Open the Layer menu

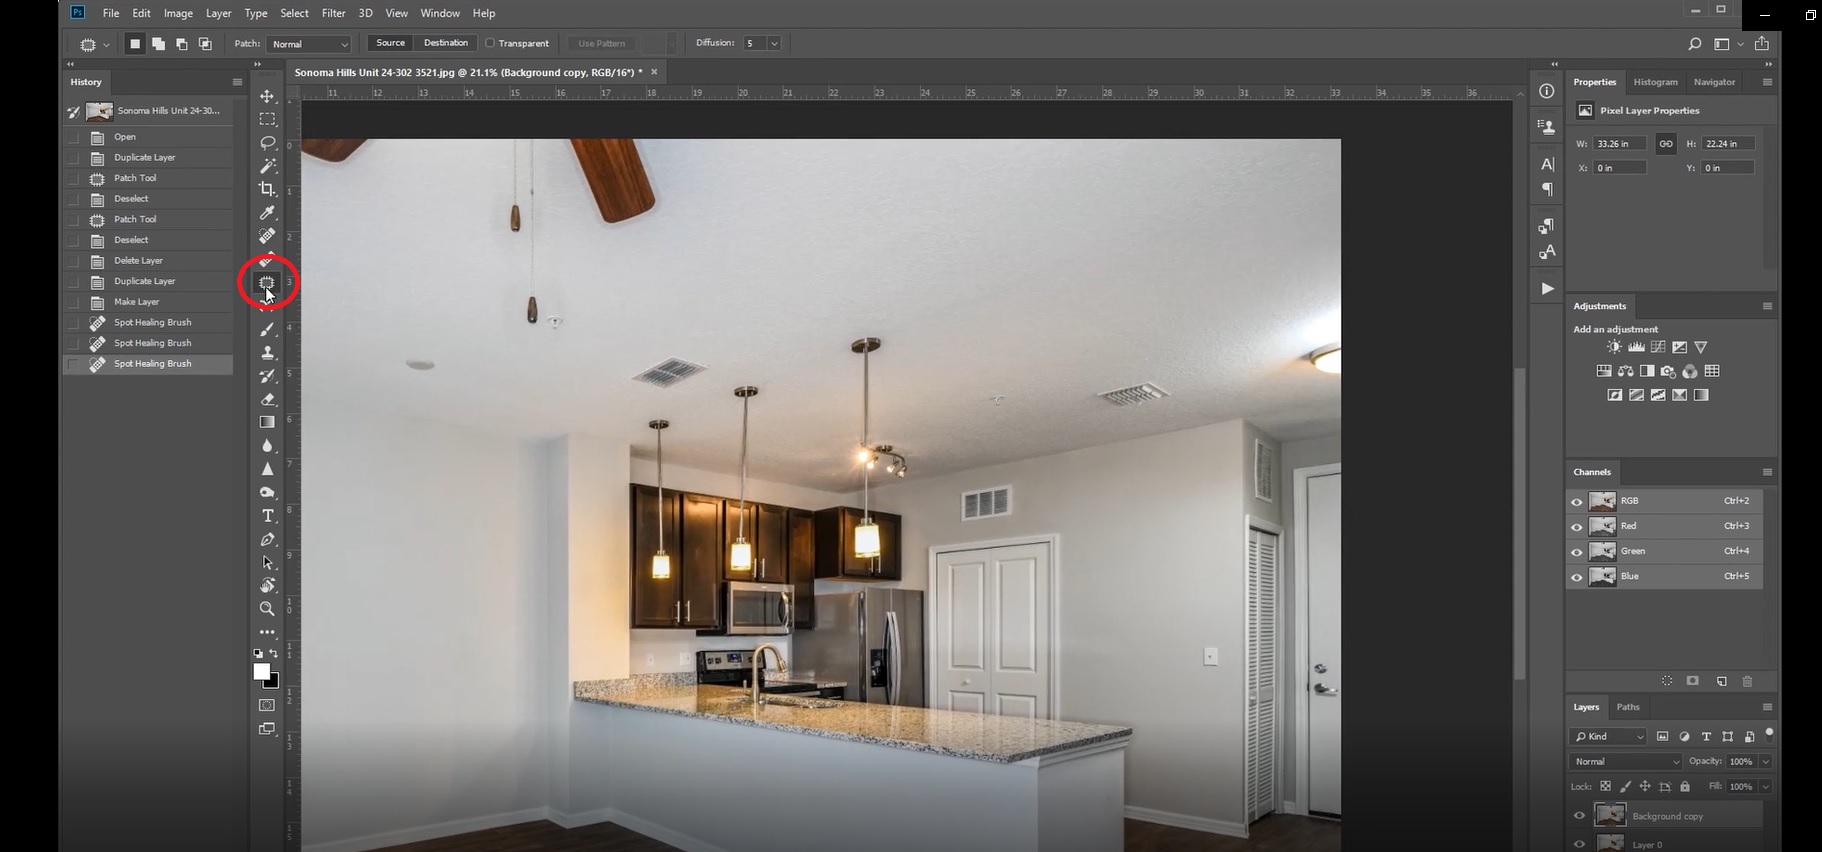tap(218, 13)
